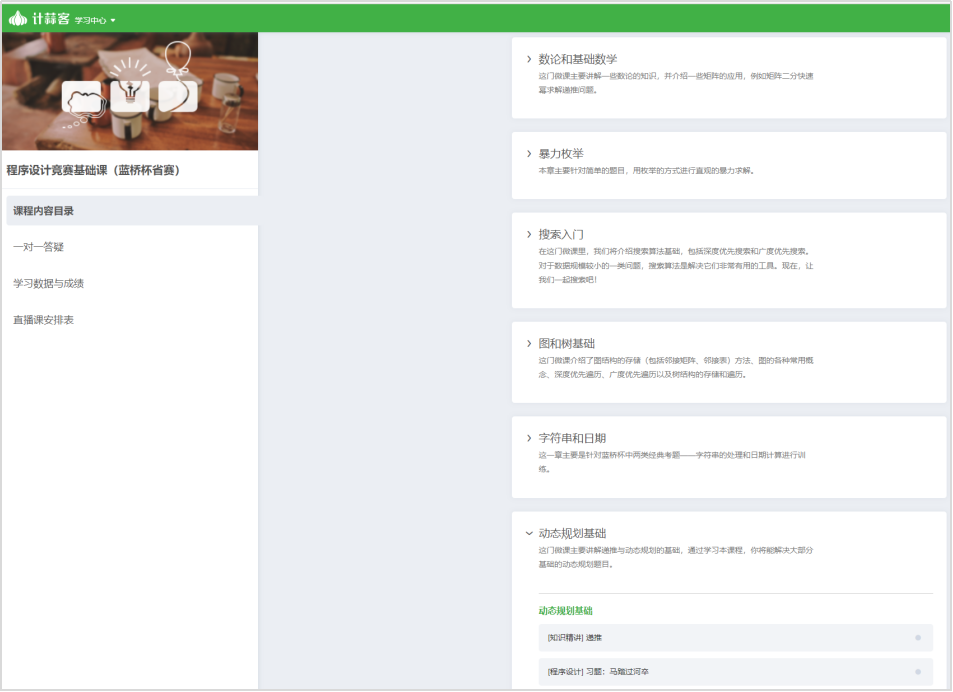The height and width of the screenshot is (692, 953).
Task: Expand the 暴力枚举 chapter chevron
Action: pos(529,154)
